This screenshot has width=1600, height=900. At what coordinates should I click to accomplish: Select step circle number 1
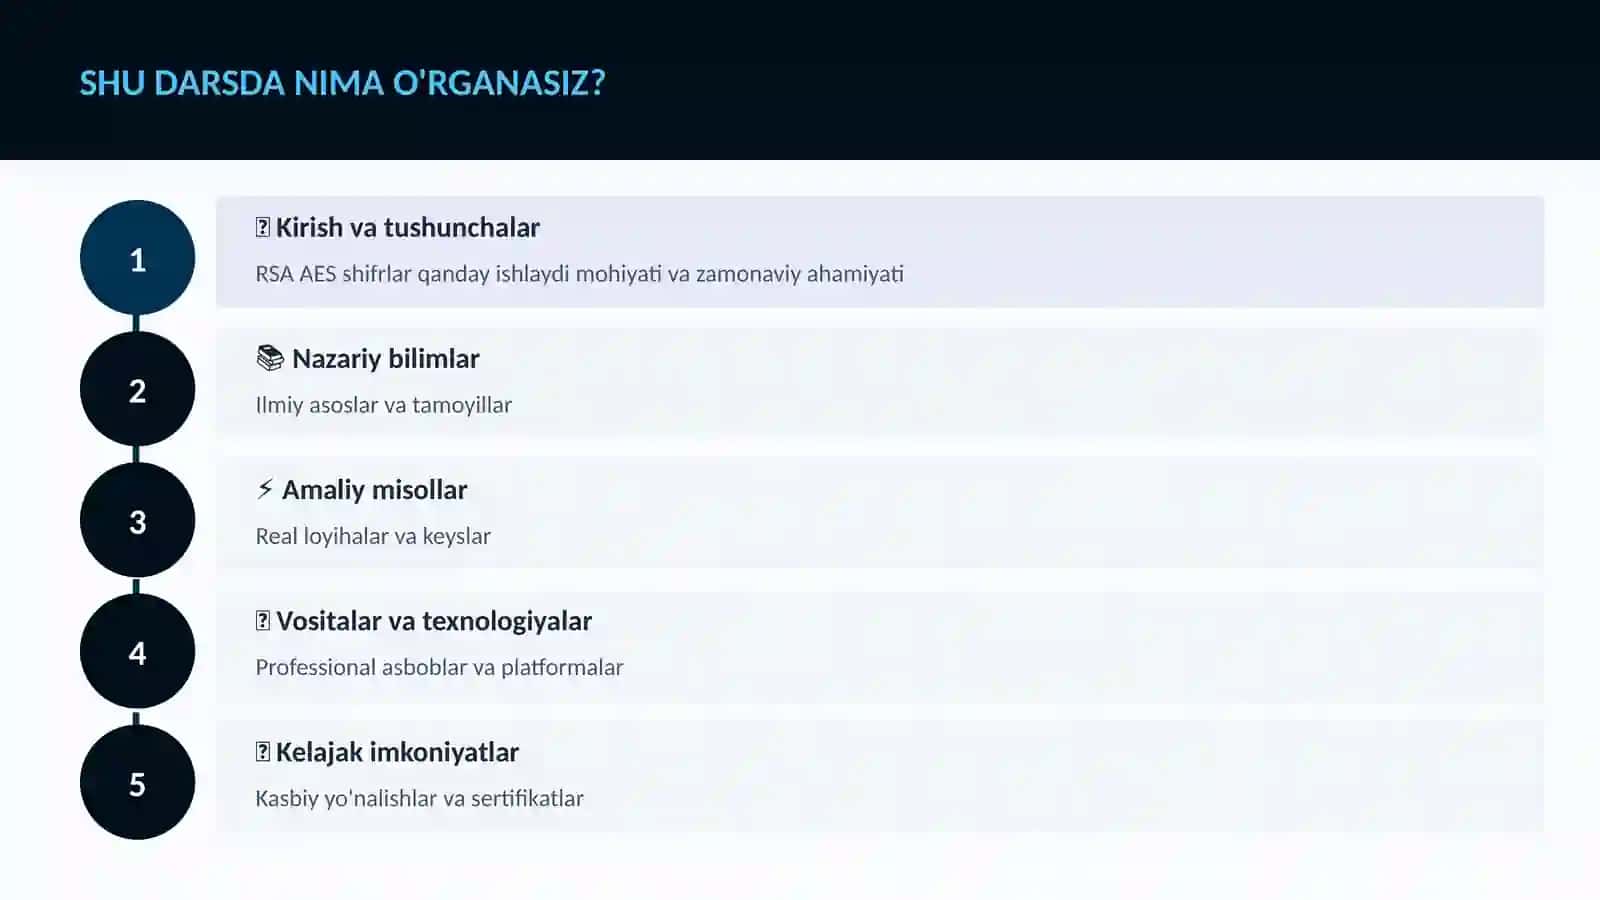[x=138, y=258]
